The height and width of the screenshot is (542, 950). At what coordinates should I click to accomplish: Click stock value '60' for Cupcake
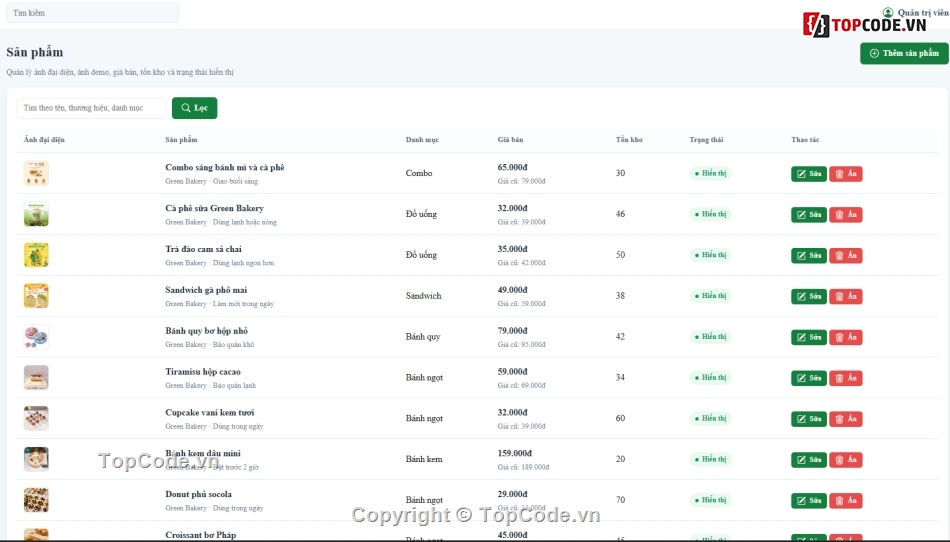620,418
